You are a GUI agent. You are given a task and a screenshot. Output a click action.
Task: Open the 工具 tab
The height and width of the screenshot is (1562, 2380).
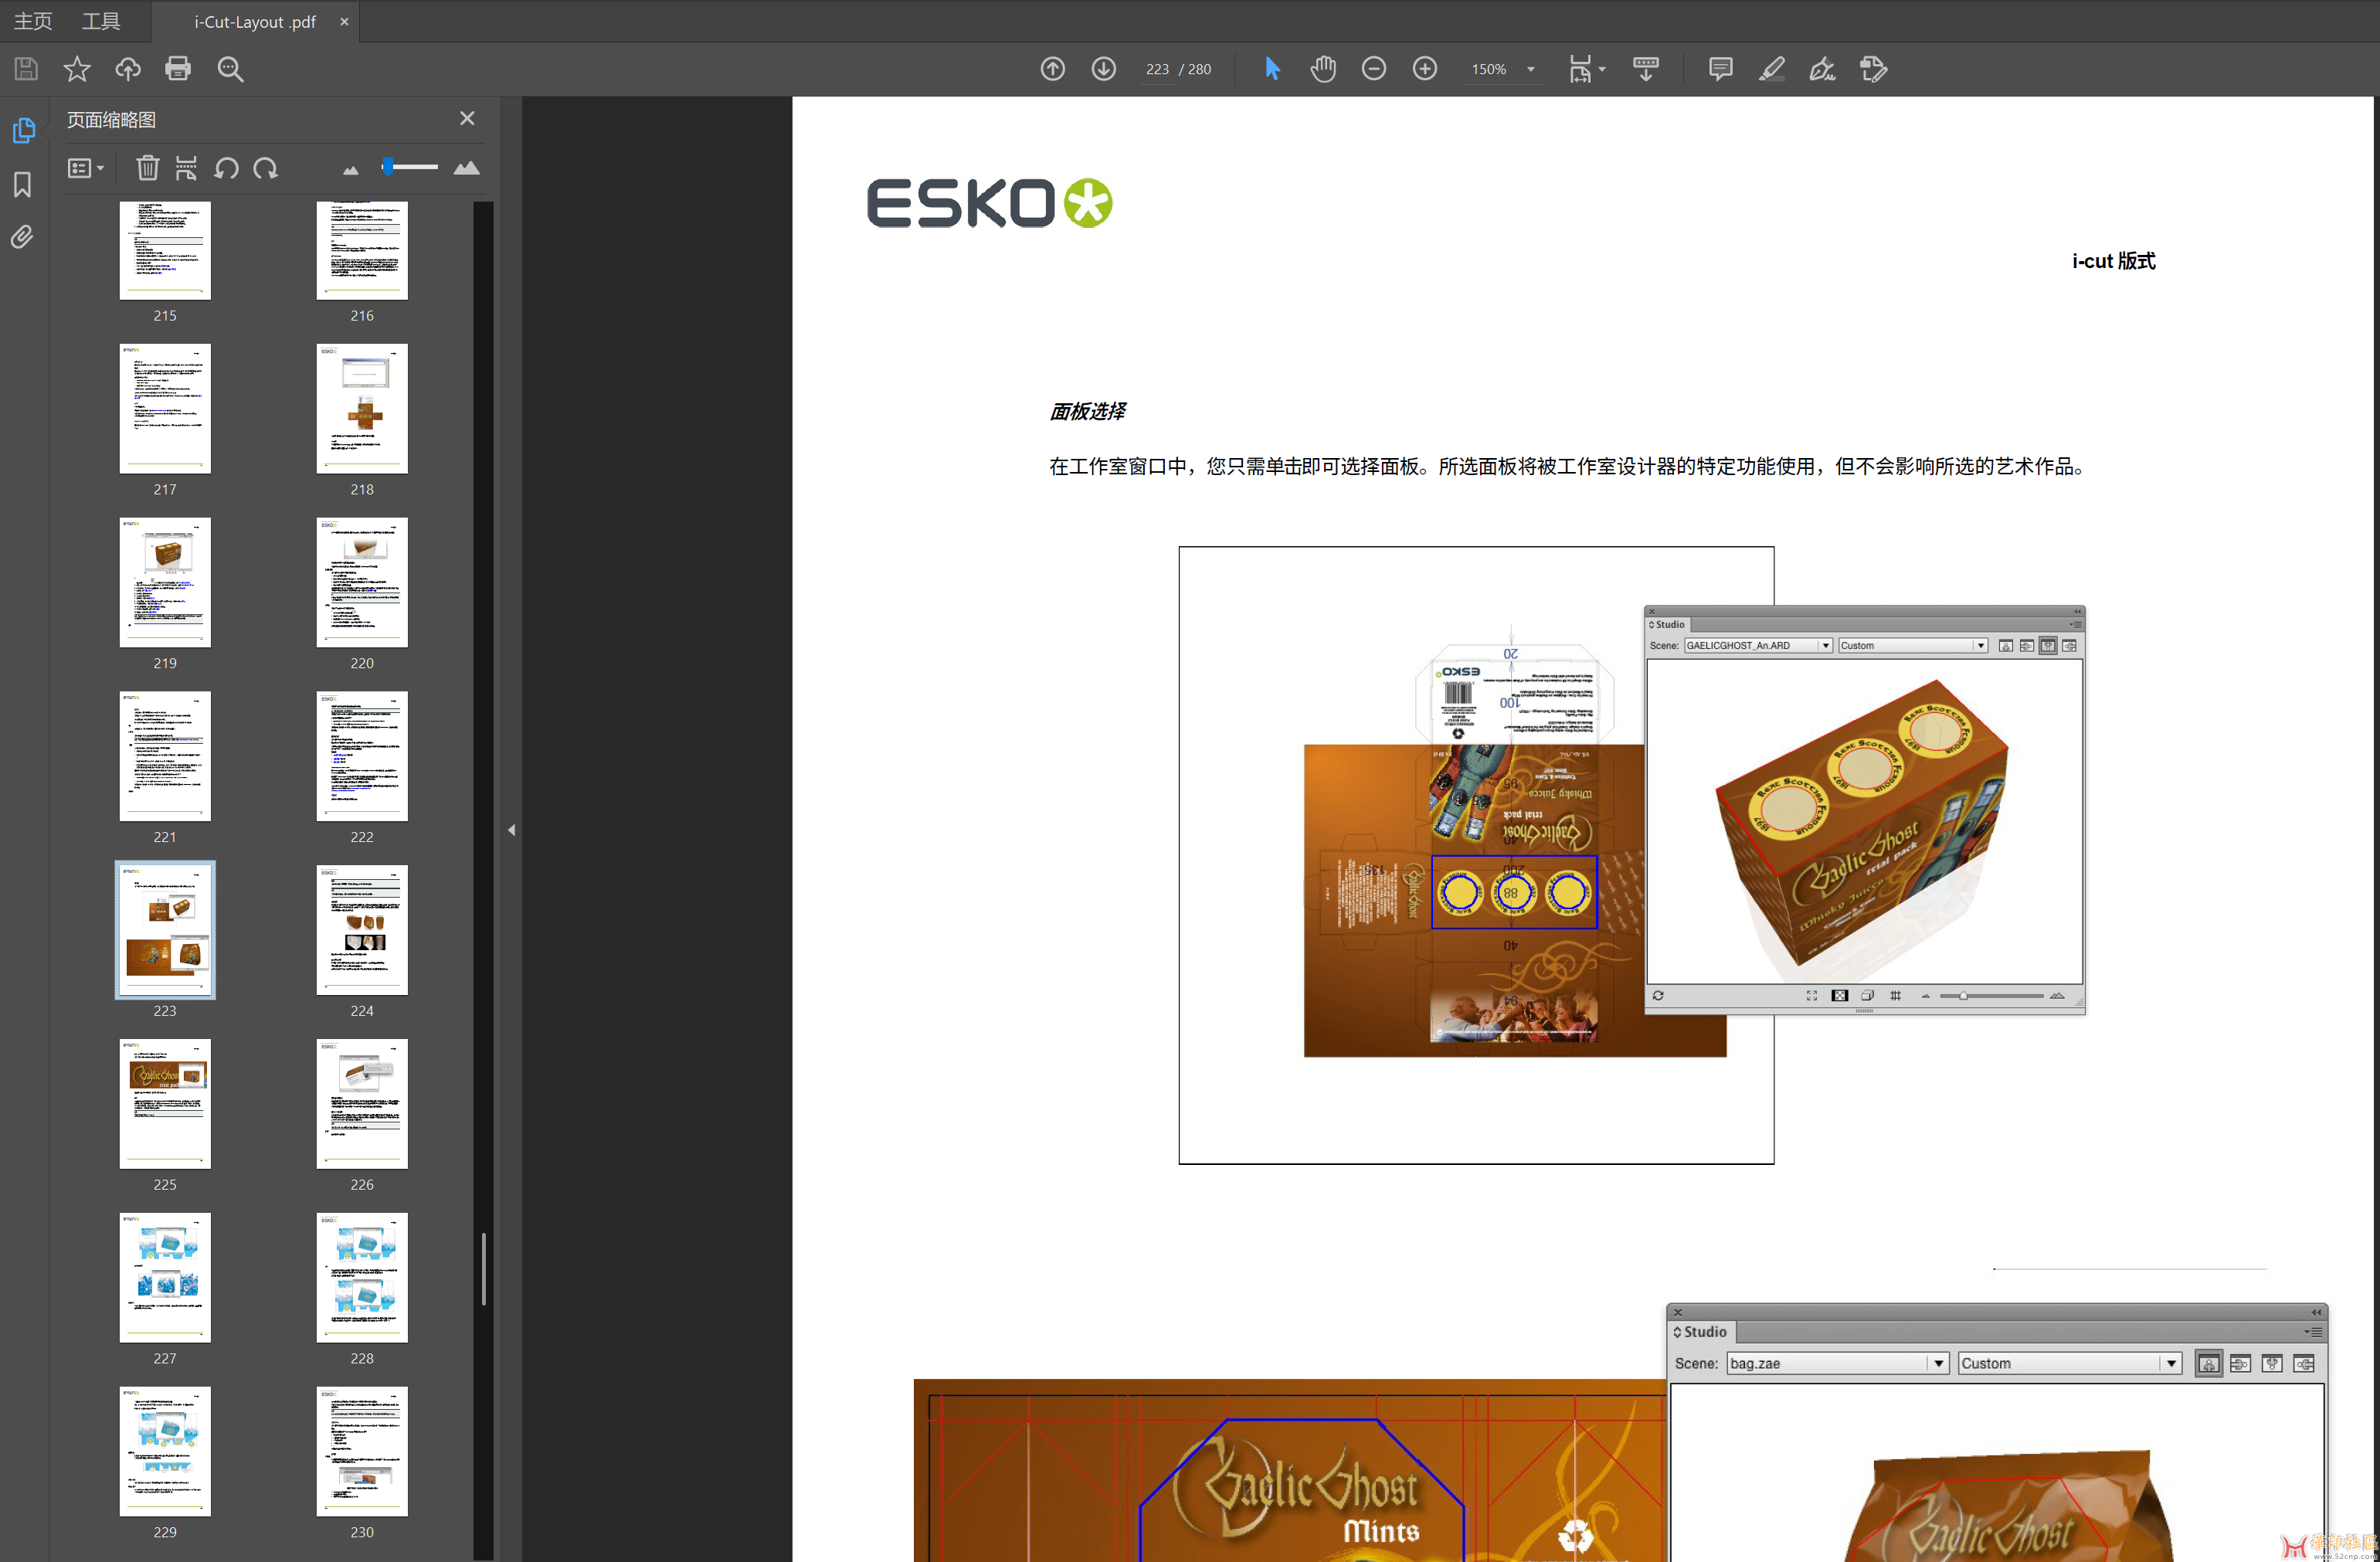[101, 21]
